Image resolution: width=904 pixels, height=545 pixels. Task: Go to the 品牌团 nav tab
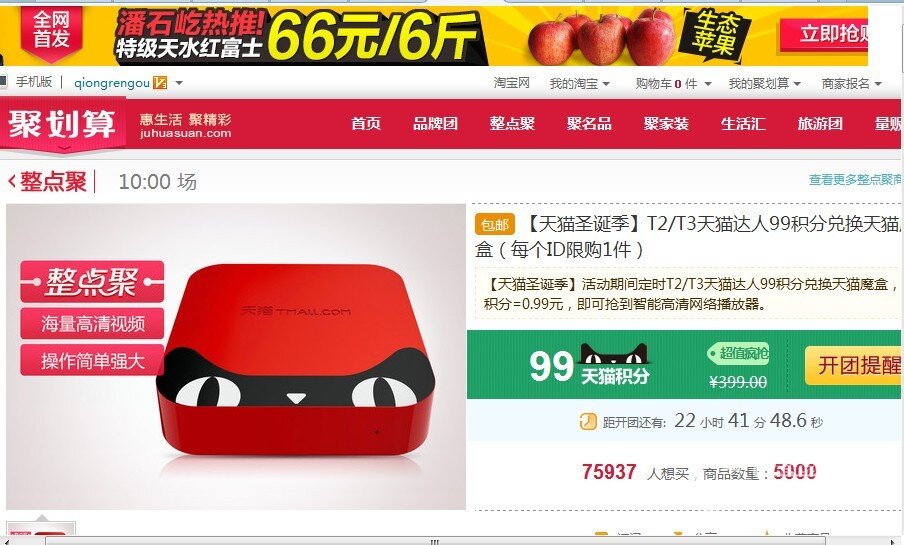pos(435,123)
